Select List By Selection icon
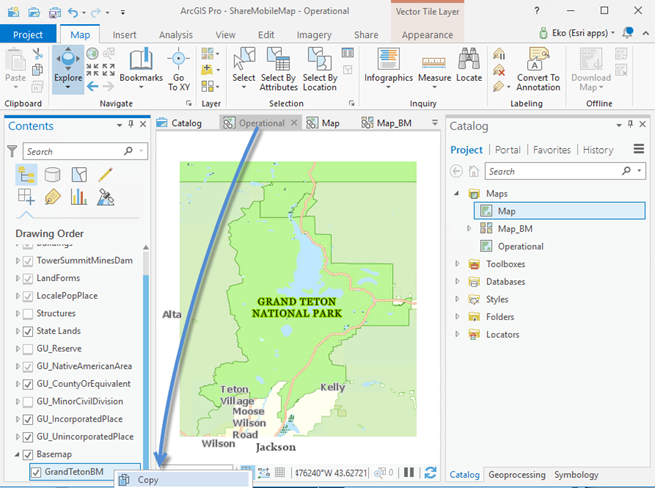The height and width of the screenshot is (488, 655). click(79, 175)
